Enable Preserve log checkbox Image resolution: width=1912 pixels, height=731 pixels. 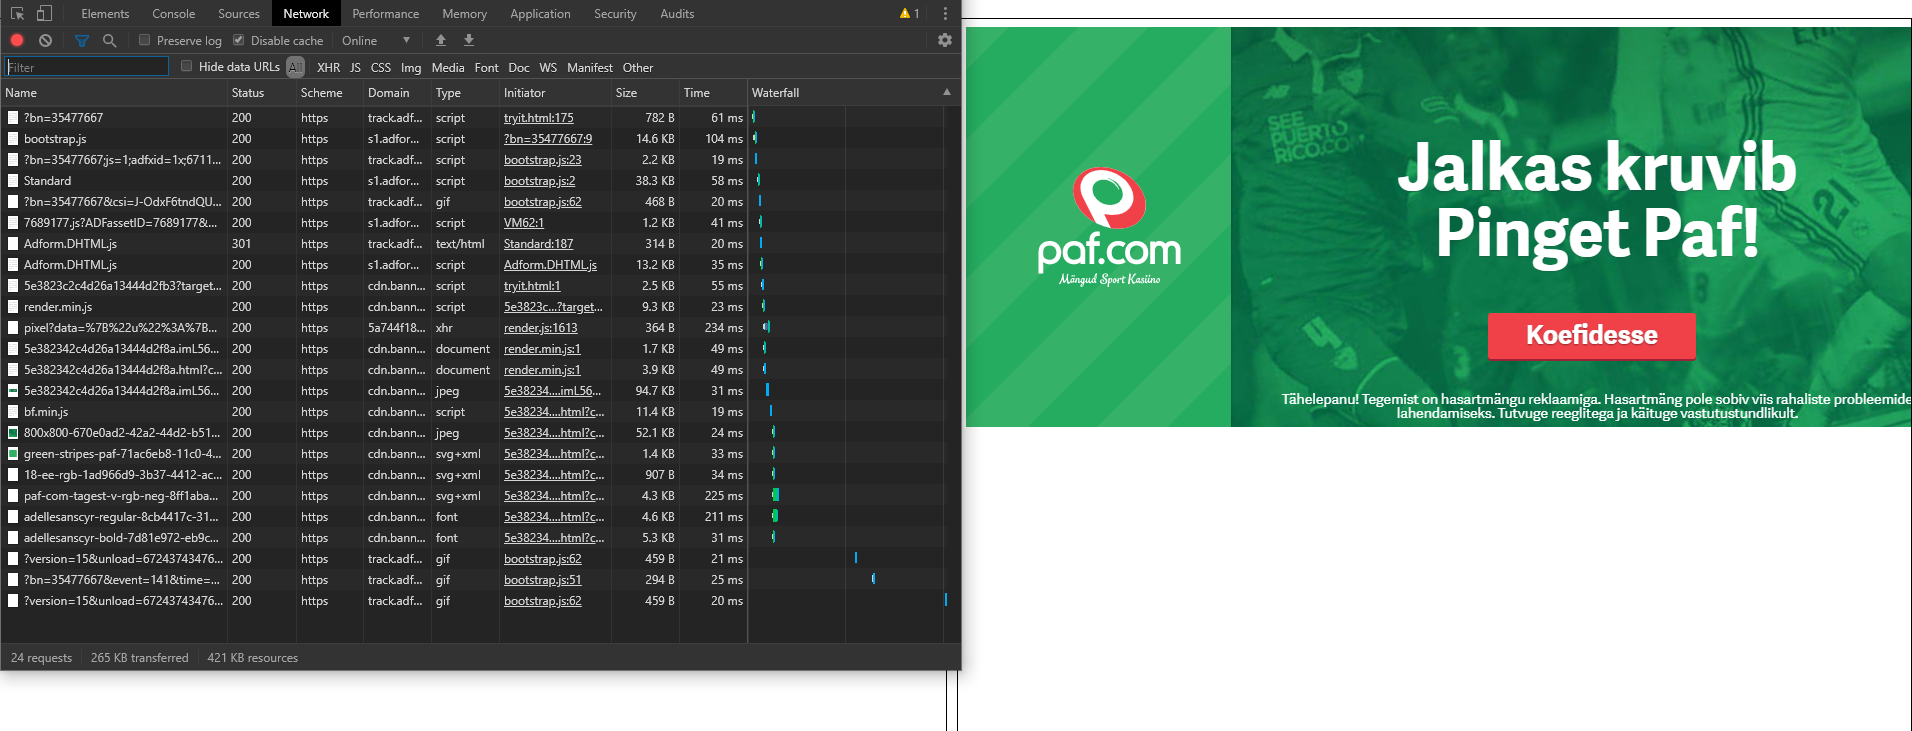[x=145, y=40]
